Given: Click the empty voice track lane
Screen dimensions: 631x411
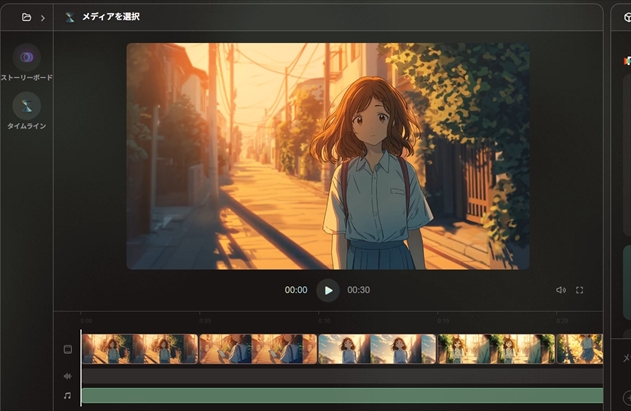Looking at the screenshot, I should (340, 376).
